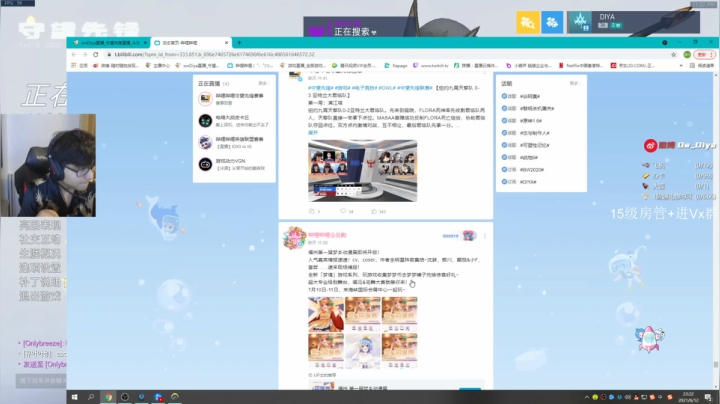The height and width of the screenshot is (404, 720).
Task: Open the first live channel avatar
Action: point(205,99)
